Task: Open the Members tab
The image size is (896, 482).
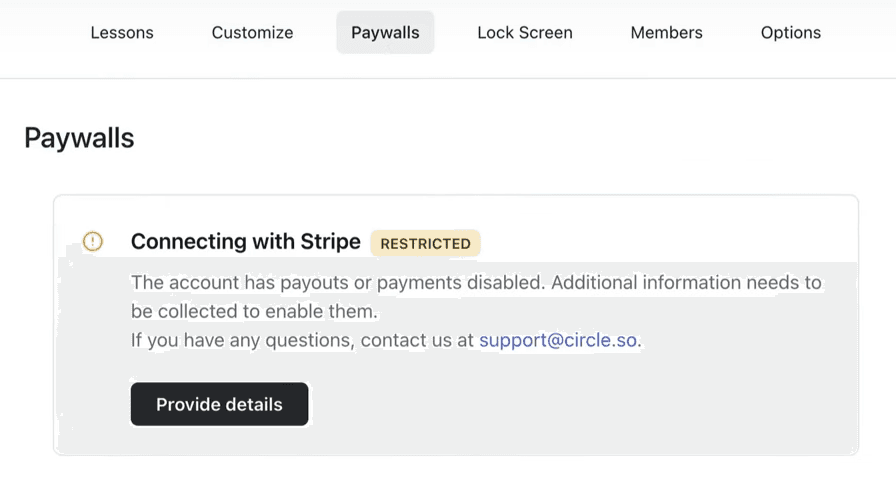Action: 666,32
